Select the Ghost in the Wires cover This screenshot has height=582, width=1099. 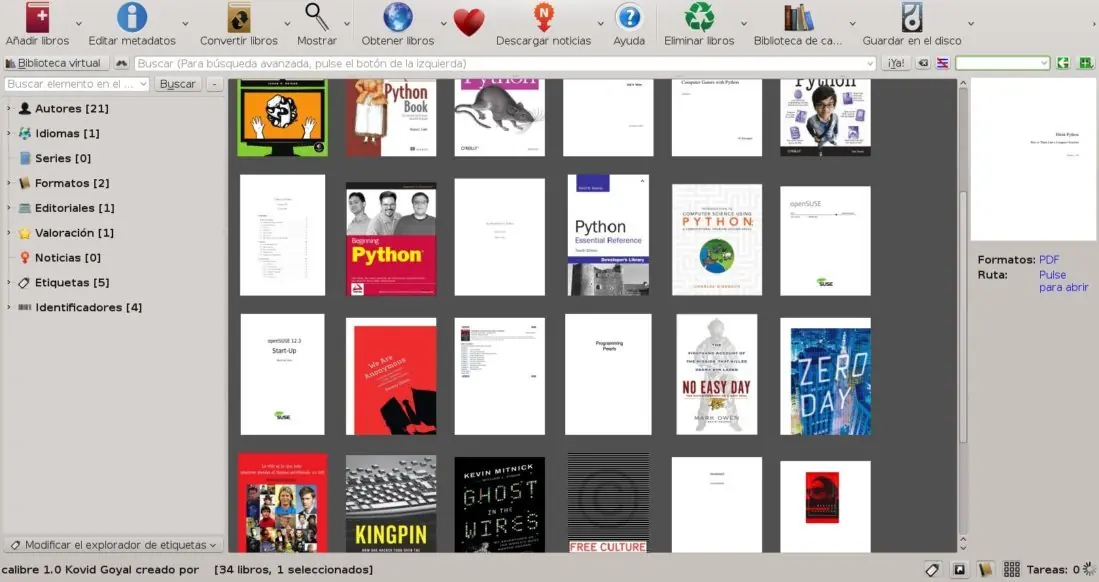click(500, 505)
